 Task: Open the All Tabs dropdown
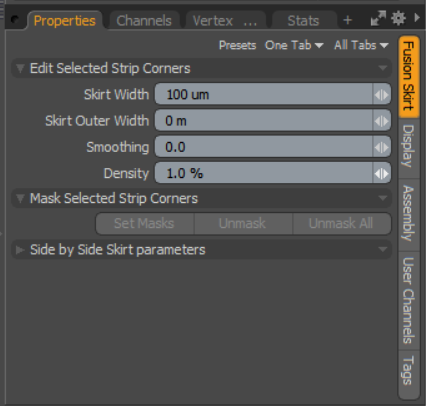pos(361,45)
